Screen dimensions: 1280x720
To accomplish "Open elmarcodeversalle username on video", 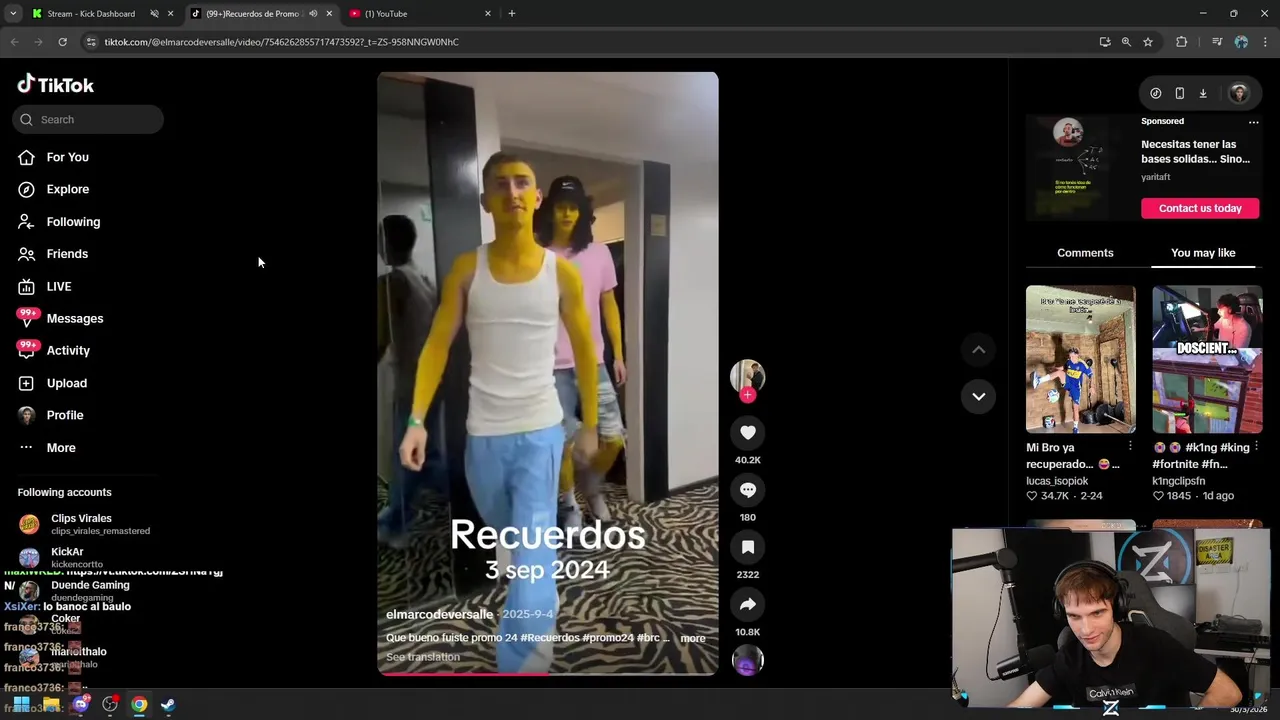I will tap(439, 614).
